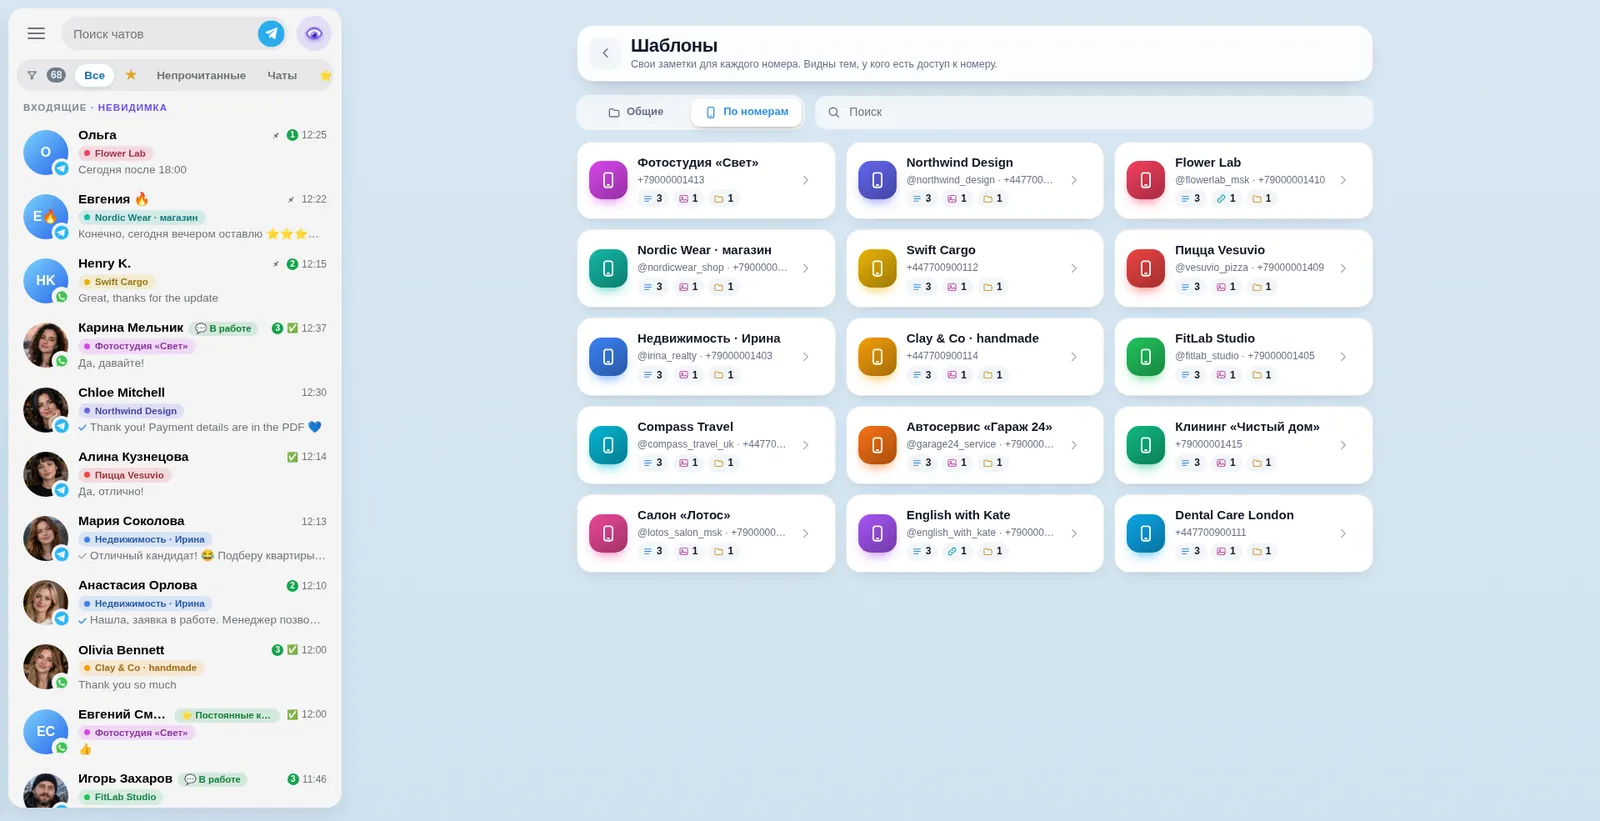The width and height of the screenshot is (1600, 821).
Task: Select the По номерам tab
Action: pos(747,112)
